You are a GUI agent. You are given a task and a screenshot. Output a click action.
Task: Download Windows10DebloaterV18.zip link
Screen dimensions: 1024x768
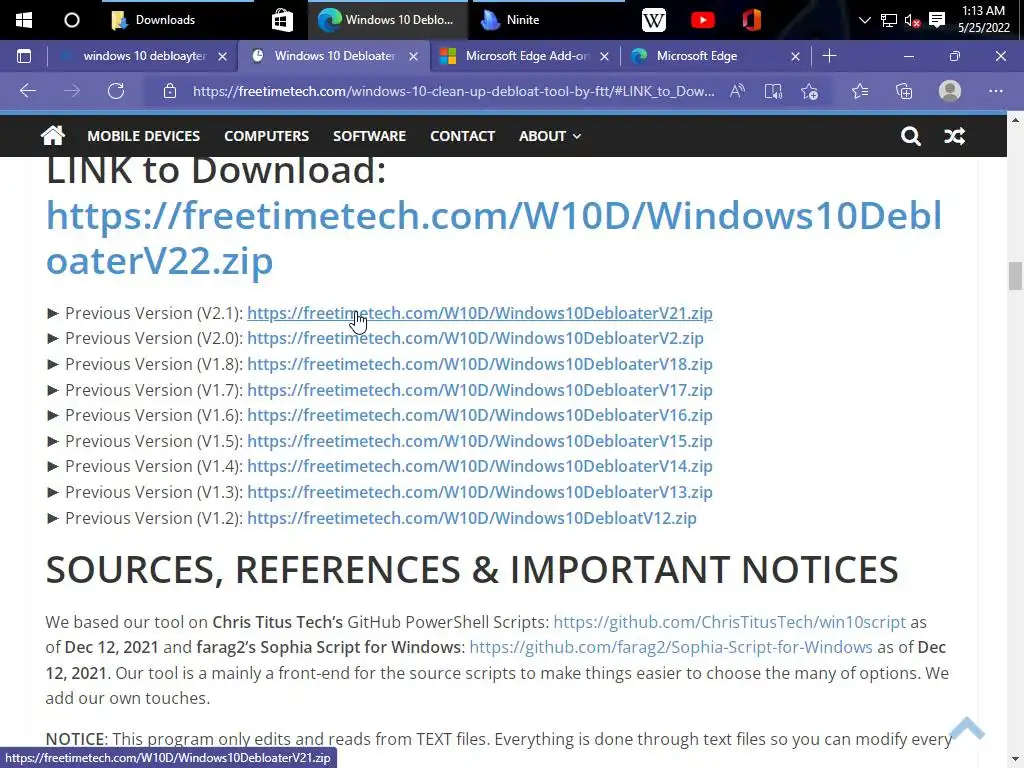point(479,364)
